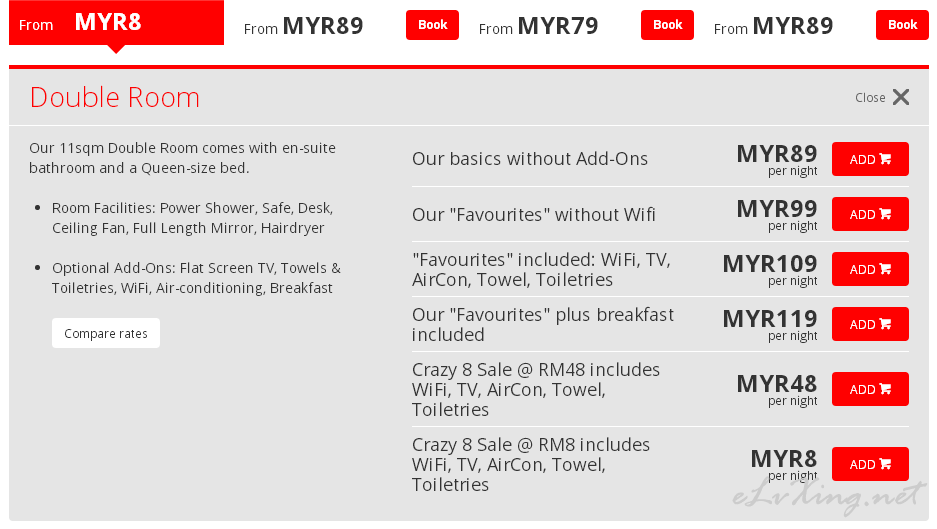The height and width of the screenshot is (529, 937).
Task: Close the Double Room panel via the X icon
Action: coord(901,97)
